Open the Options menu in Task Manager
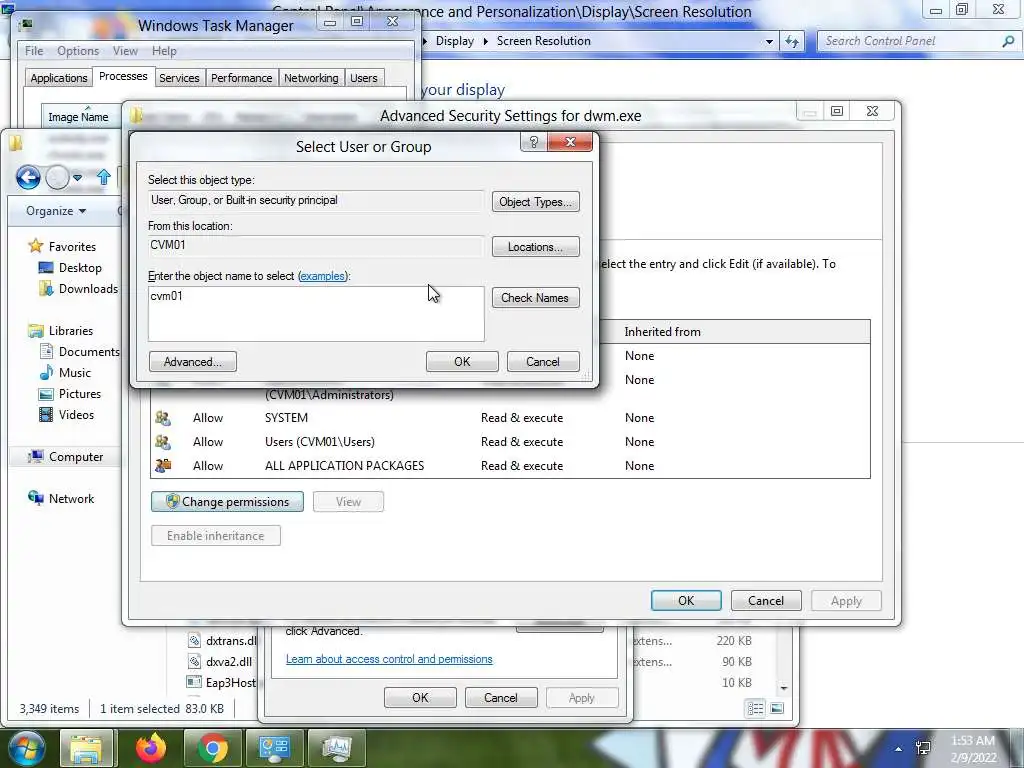Image resolution: width=1024 pixels, height=768 pixels. click(78, 51)
